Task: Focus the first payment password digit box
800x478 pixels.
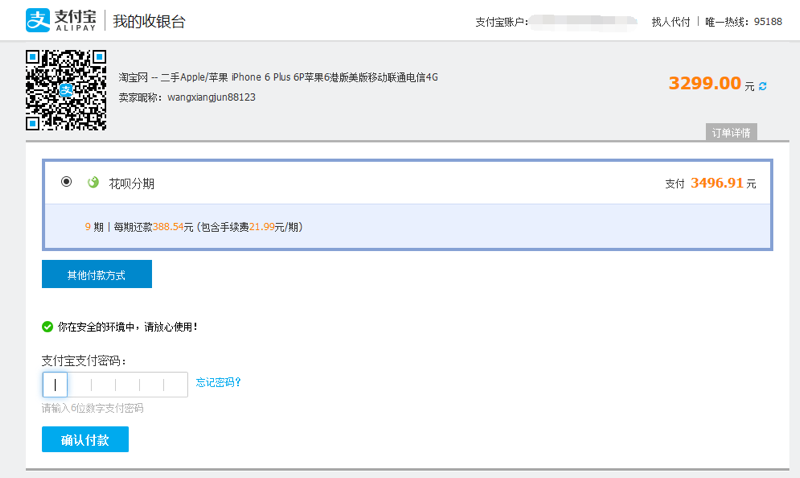Action: 55,385
